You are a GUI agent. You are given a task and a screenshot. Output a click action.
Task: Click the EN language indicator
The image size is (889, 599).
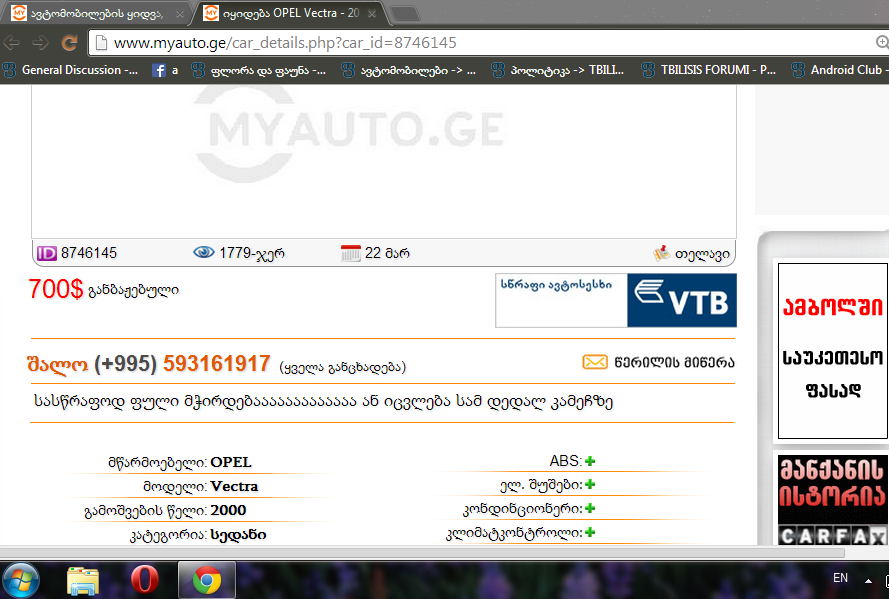tap(840, 578)
